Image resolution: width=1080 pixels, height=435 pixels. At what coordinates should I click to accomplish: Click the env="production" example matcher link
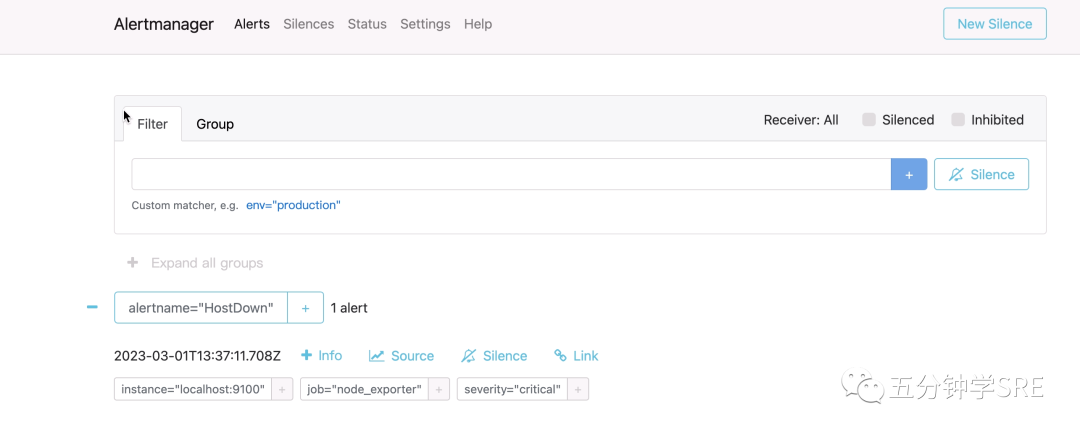coord(293,205)
